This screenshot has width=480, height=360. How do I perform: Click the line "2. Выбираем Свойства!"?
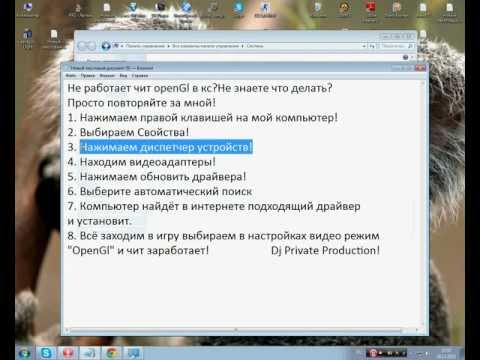[128, 132]
